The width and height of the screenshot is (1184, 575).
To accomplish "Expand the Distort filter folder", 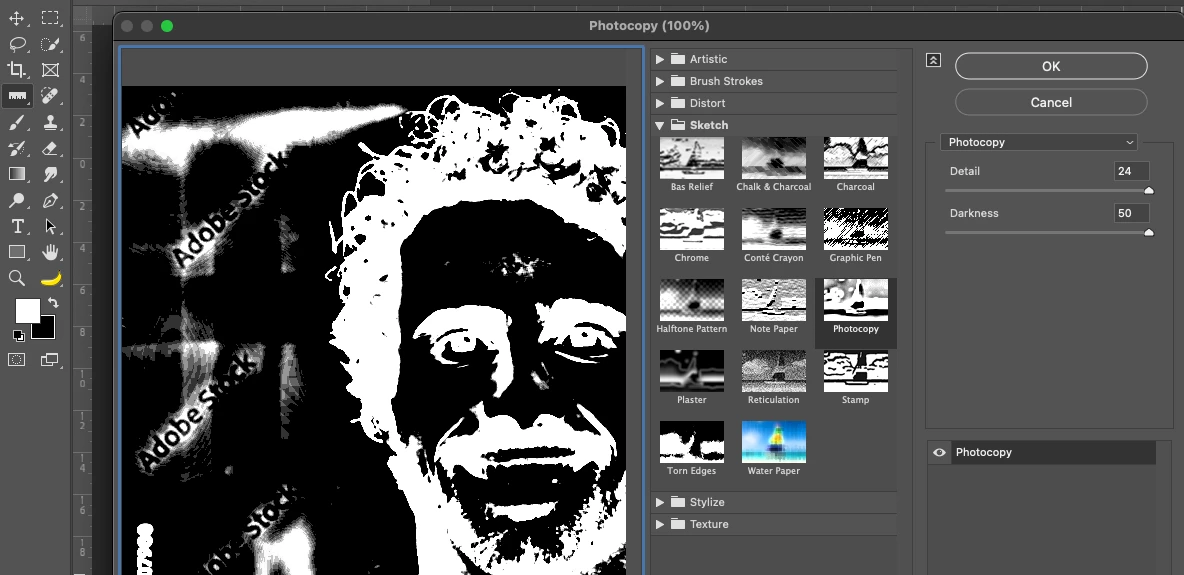I will click(x=660, y=103).
